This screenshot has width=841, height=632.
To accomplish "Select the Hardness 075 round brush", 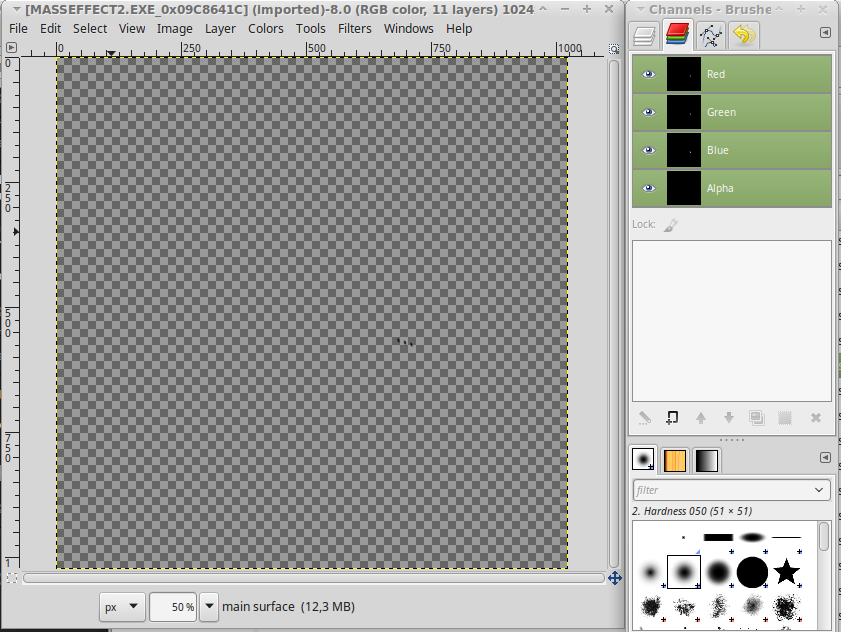I will point(718,572).
